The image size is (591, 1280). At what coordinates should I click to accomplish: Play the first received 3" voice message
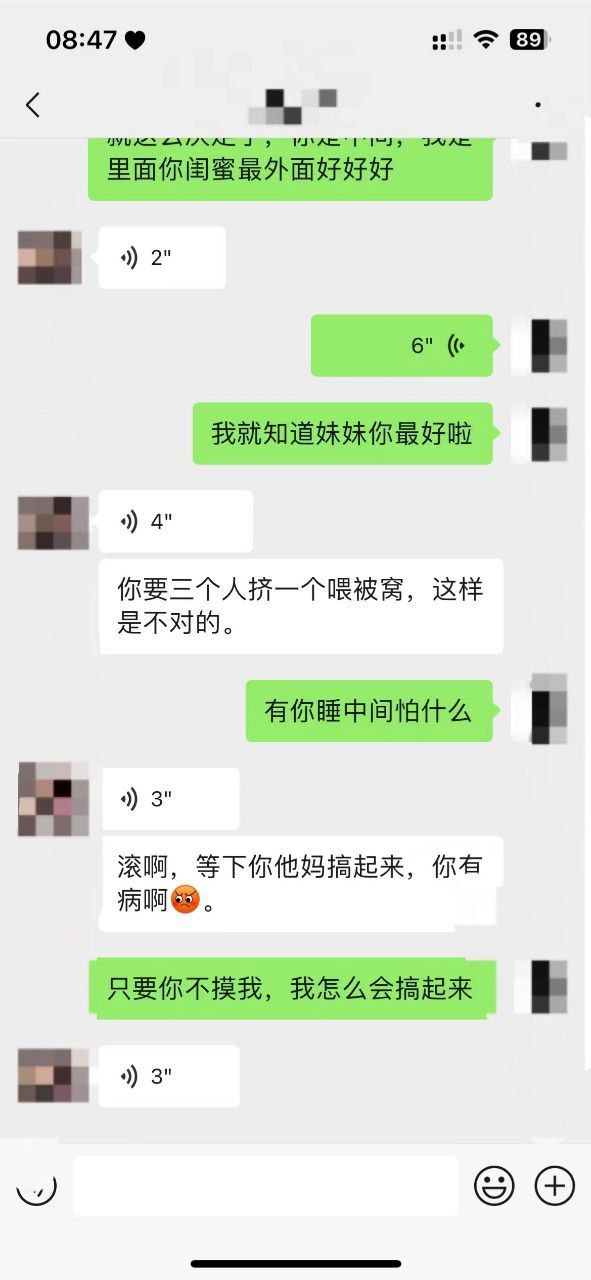(169, 799)
